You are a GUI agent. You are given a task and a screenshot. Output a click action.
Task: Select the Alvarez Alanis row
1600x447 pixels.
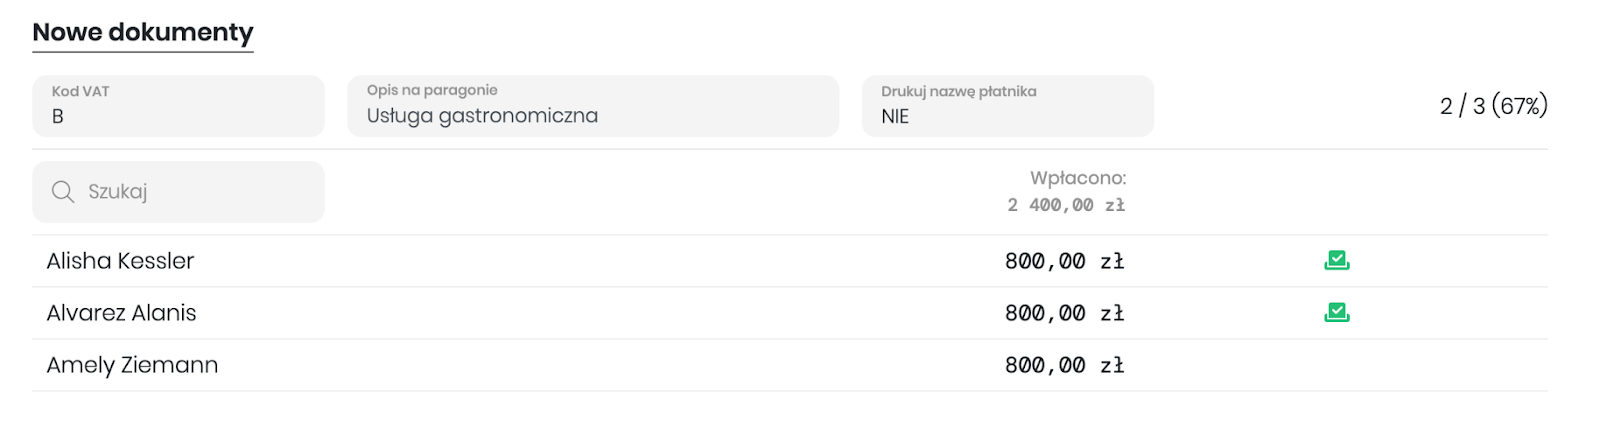point(790,313)
